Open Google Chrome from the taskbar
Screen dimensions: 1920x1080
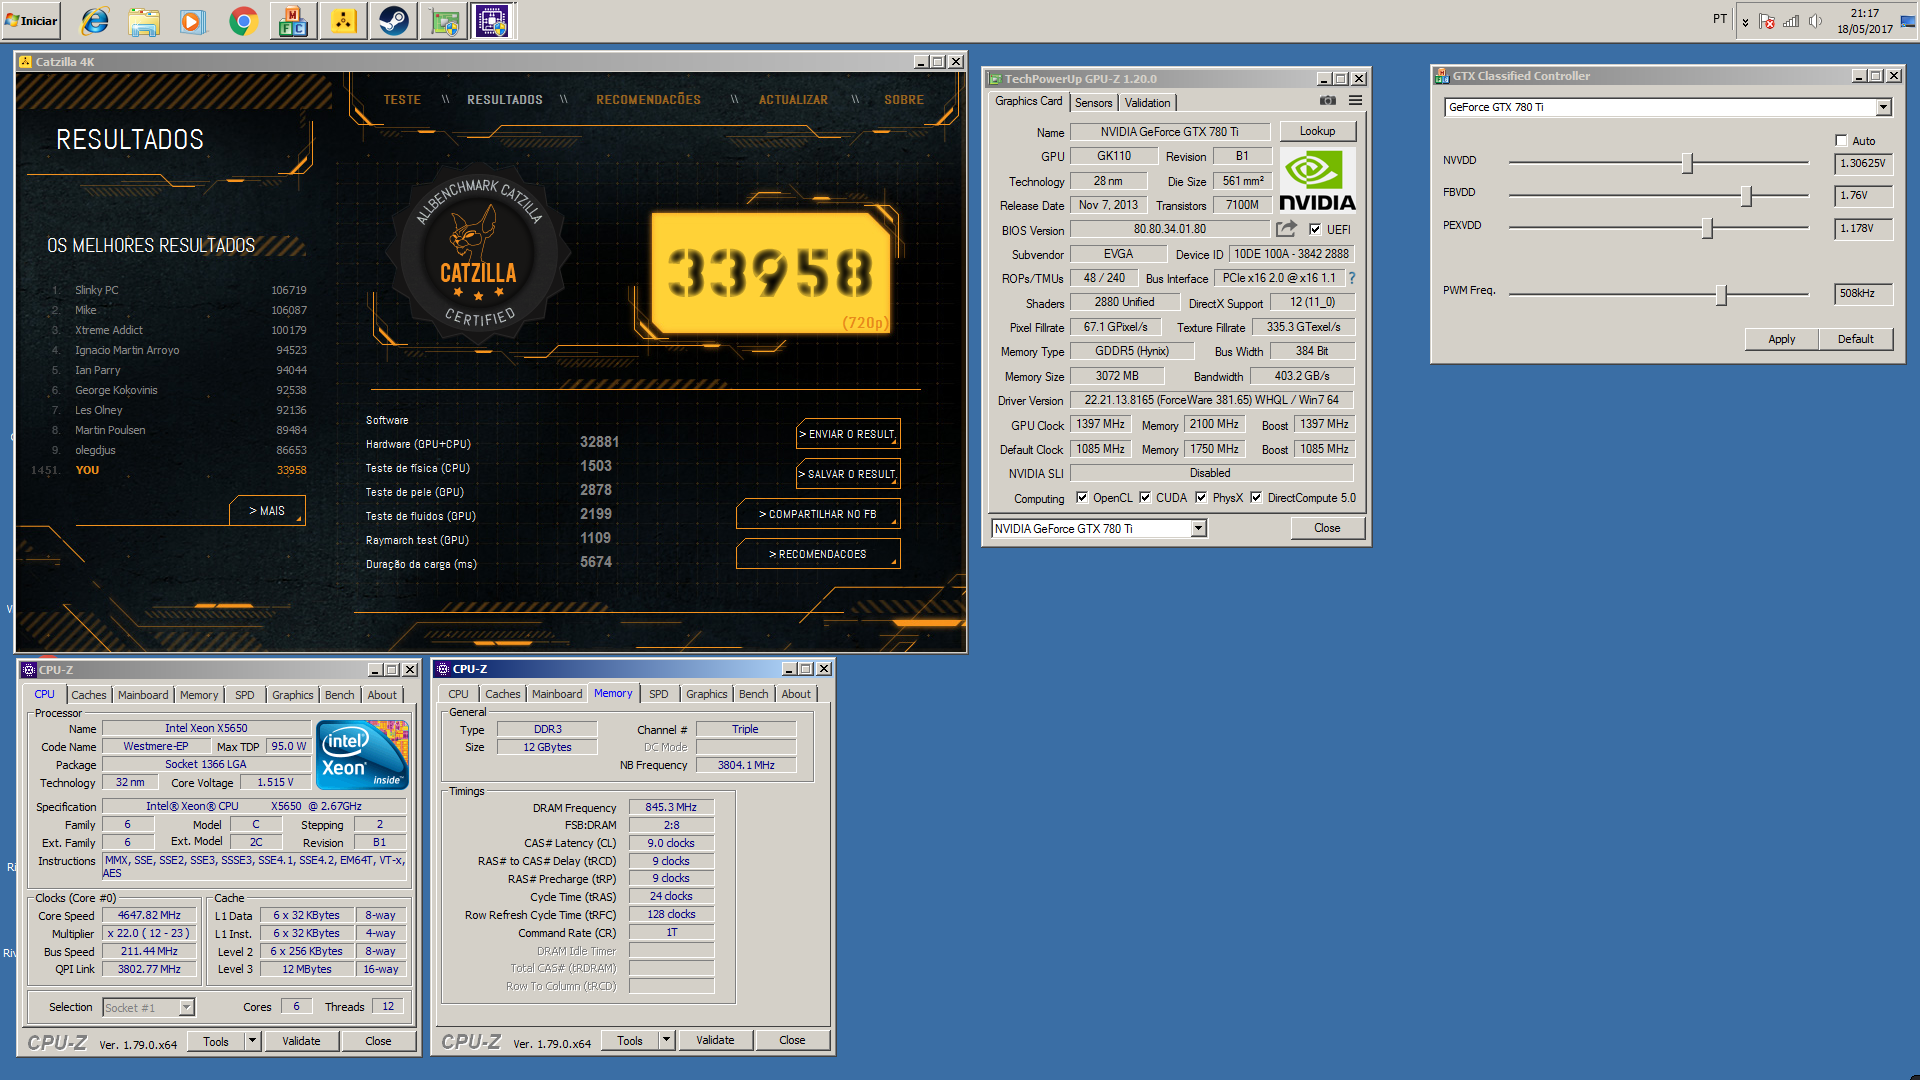click(x=243, y=20)
